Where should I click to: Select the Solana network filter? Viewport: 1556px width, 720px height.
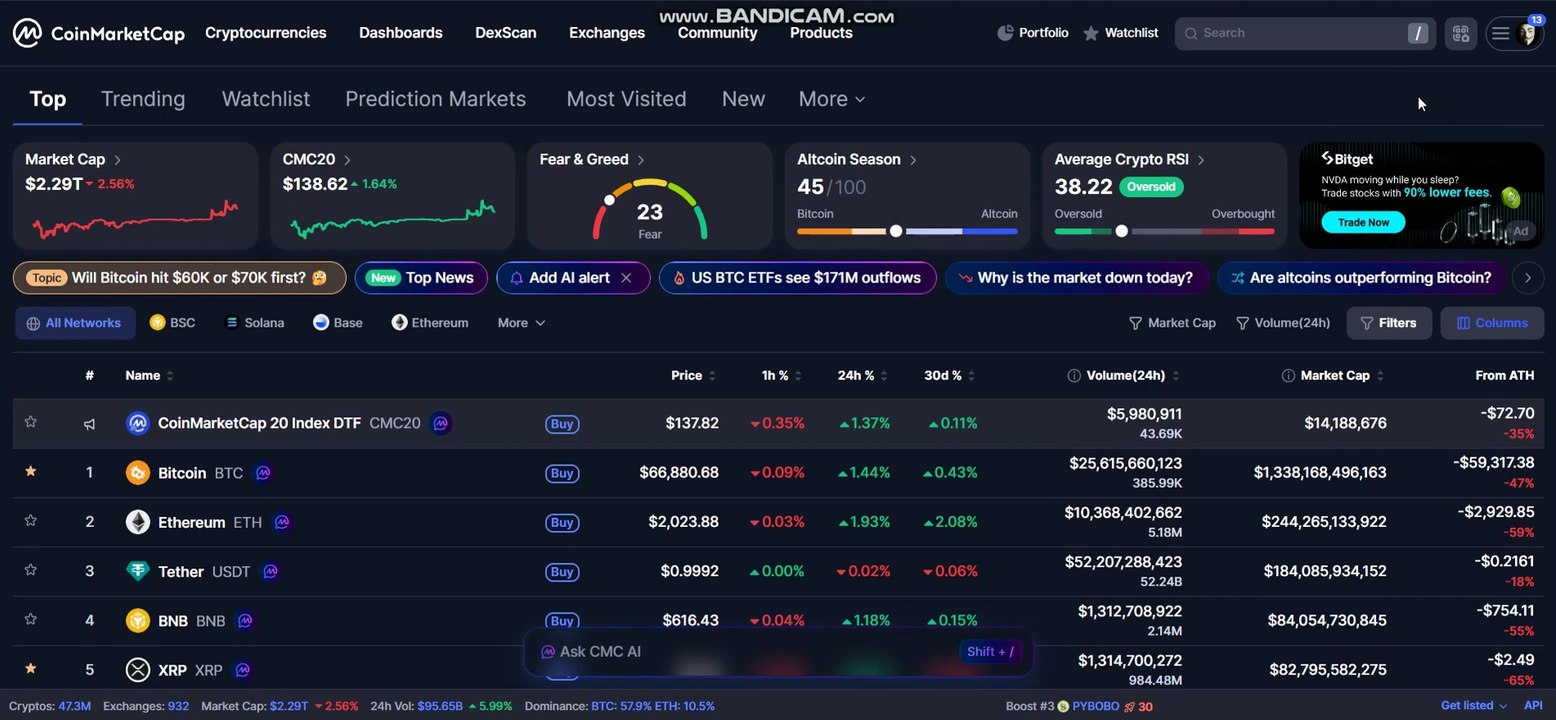point(255,323)
